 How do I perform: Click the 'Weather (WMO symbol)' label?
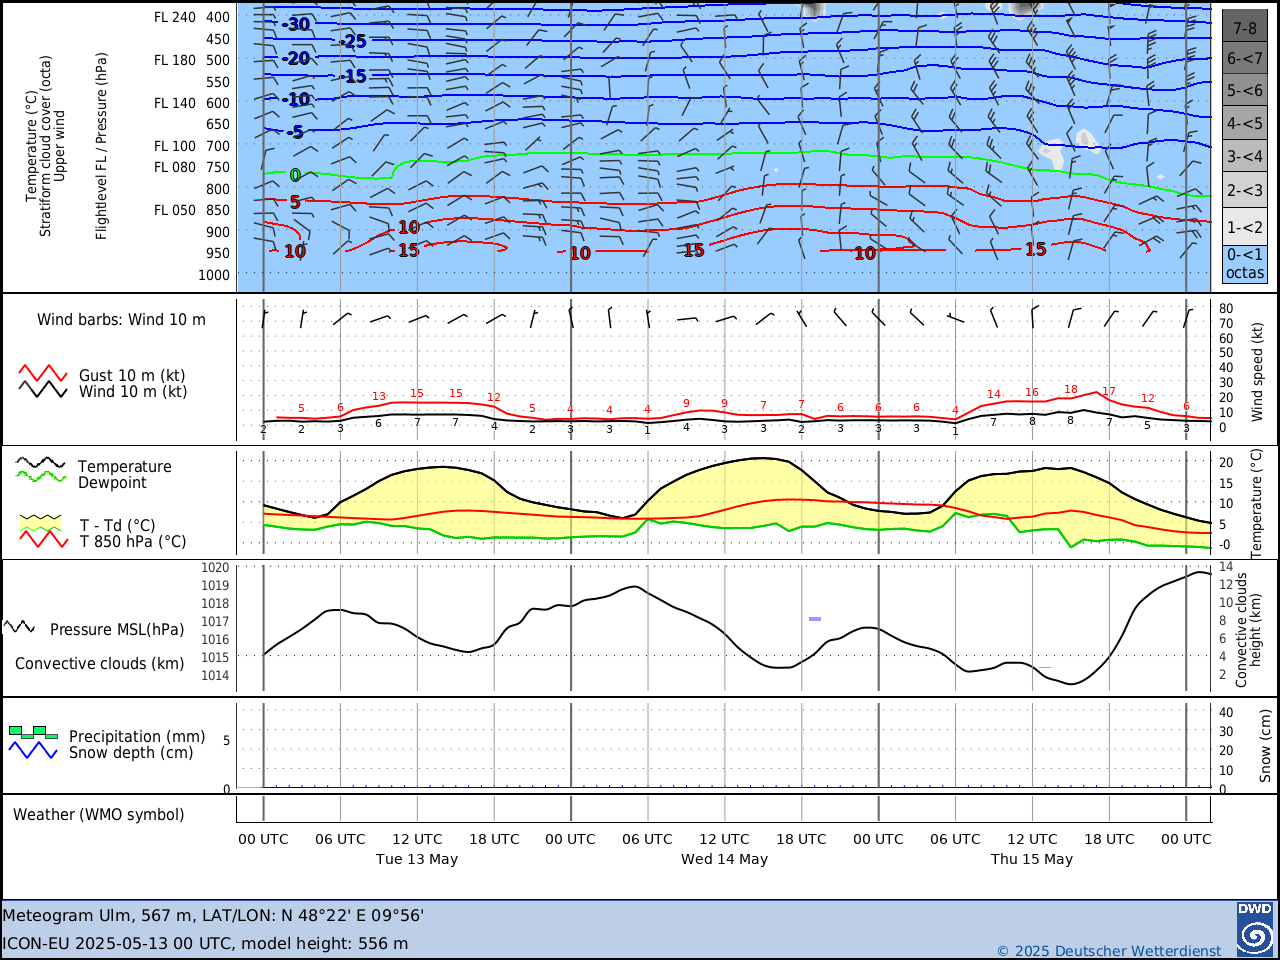point(99,815)
